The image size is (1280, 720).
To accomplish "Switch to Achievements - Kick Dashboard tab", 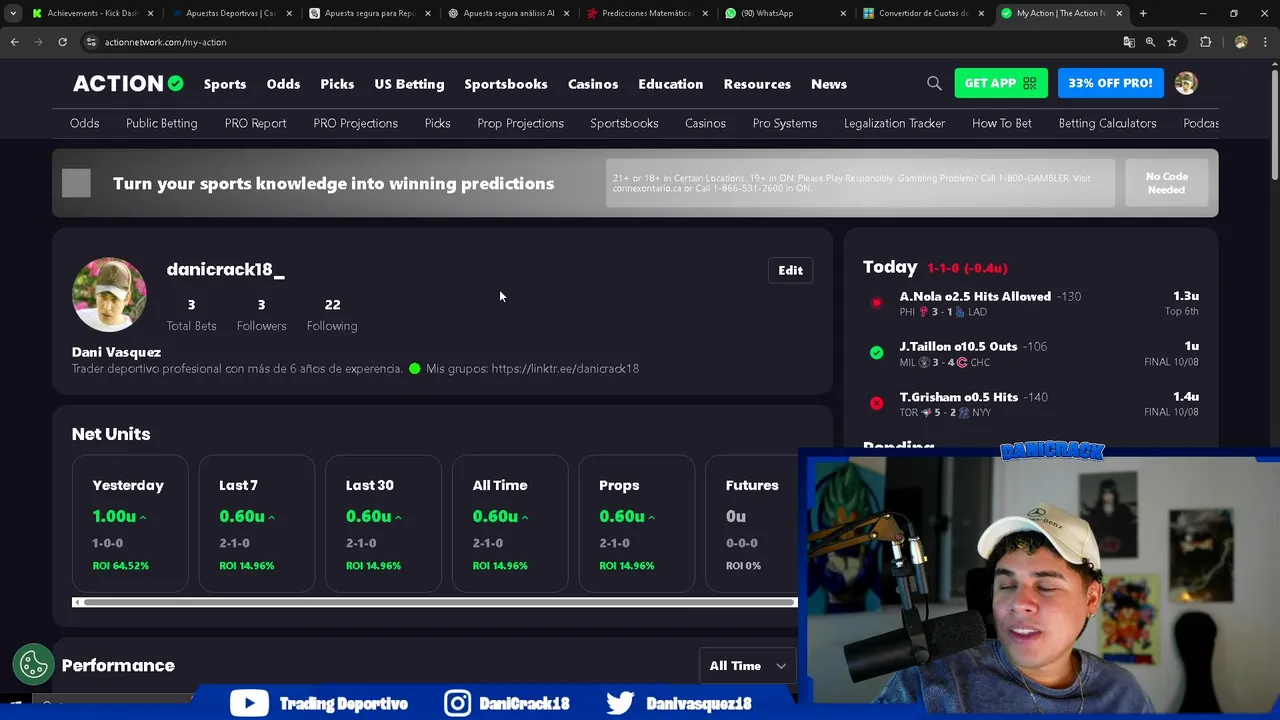I will (x=93, y=13).
